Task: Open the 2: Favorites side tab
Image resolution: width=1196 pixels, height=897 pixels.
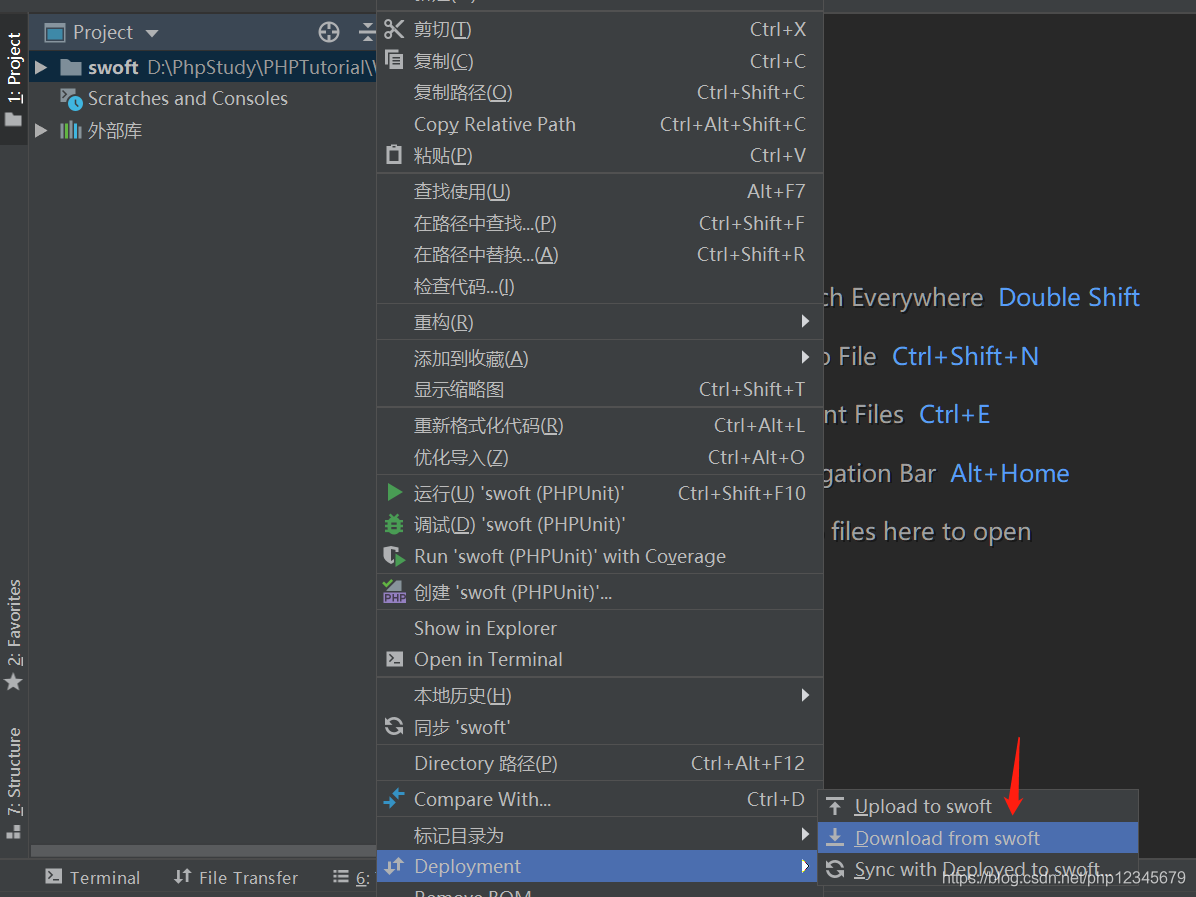Action: click(x=14, y=635)
